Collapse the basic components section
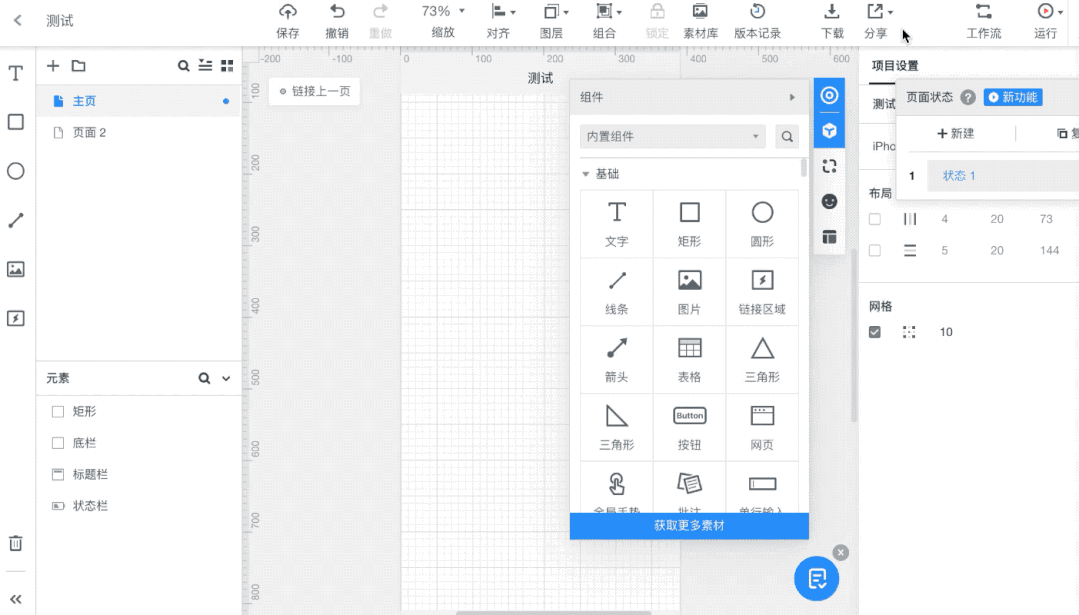Viewport: 1079px width, 615px height. tap(587, 174)
